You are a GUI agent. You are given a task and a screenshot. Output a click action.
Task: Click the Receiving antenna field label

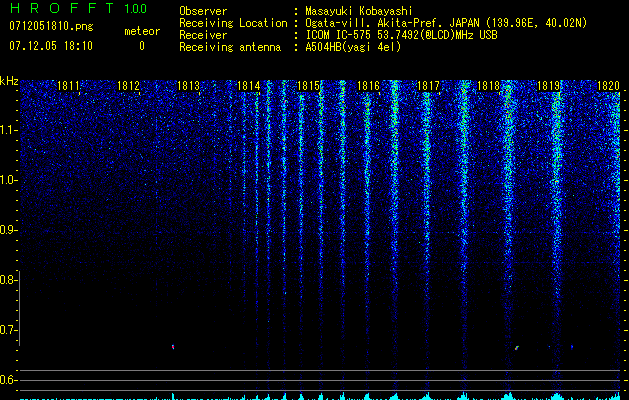230,47
